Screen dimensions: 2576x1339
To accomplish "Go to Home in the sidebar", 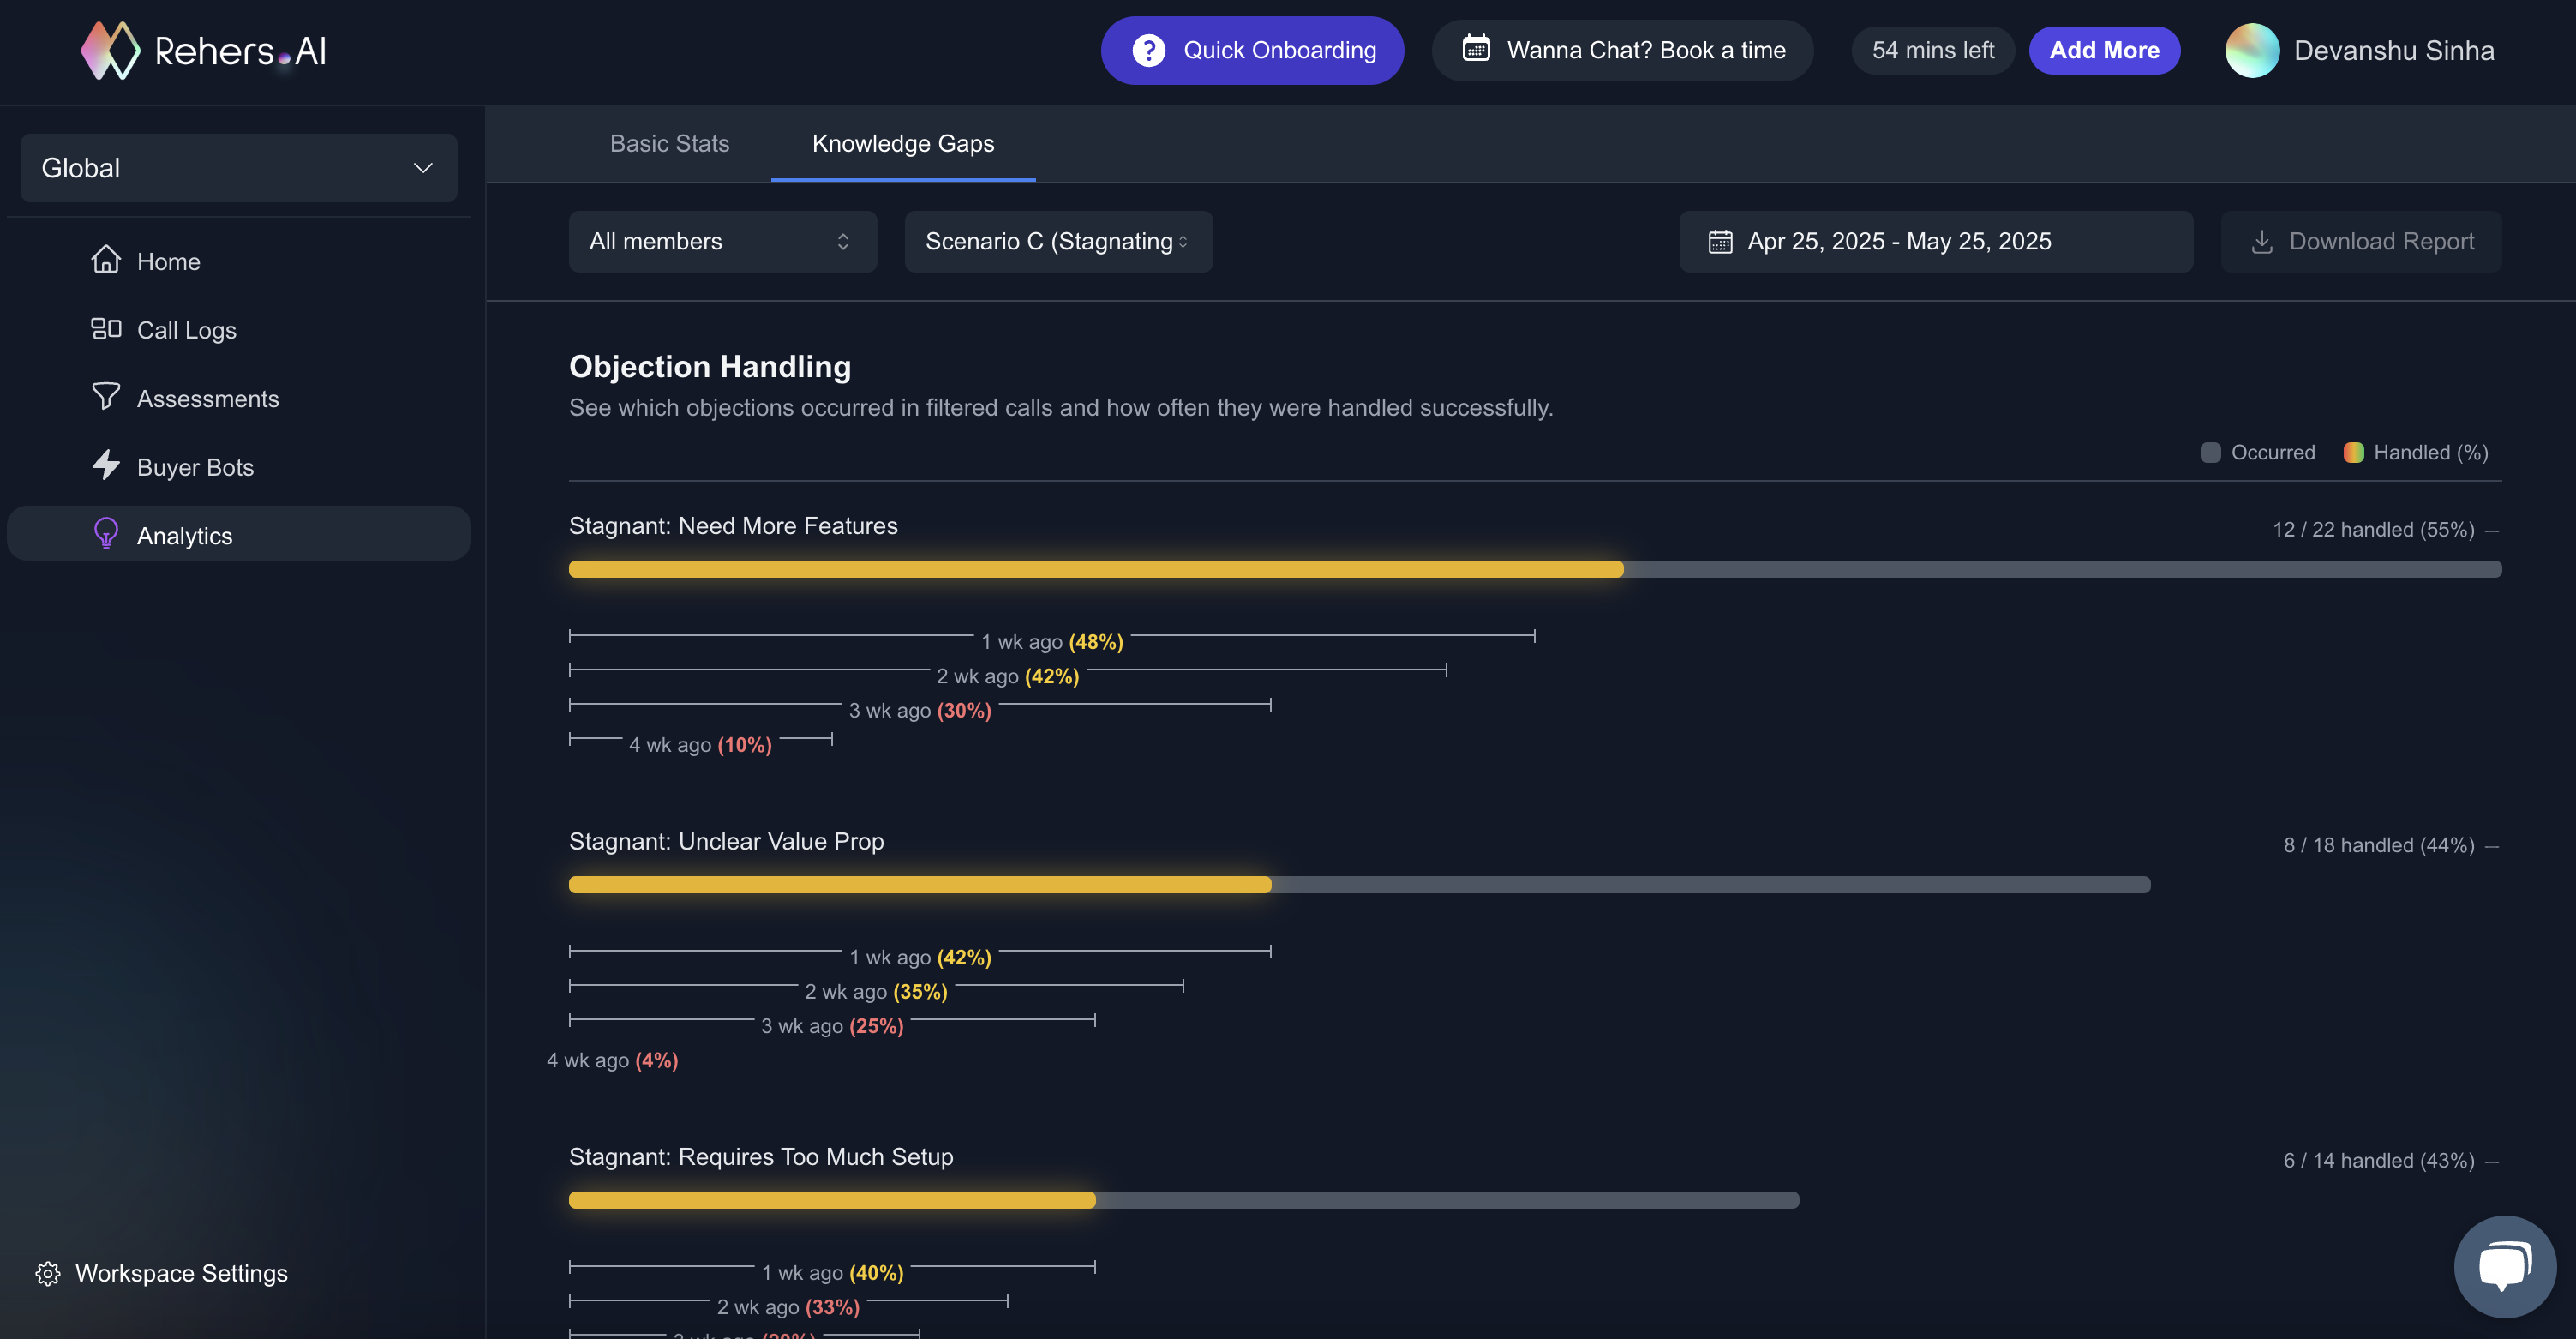I will pos(238,261).
